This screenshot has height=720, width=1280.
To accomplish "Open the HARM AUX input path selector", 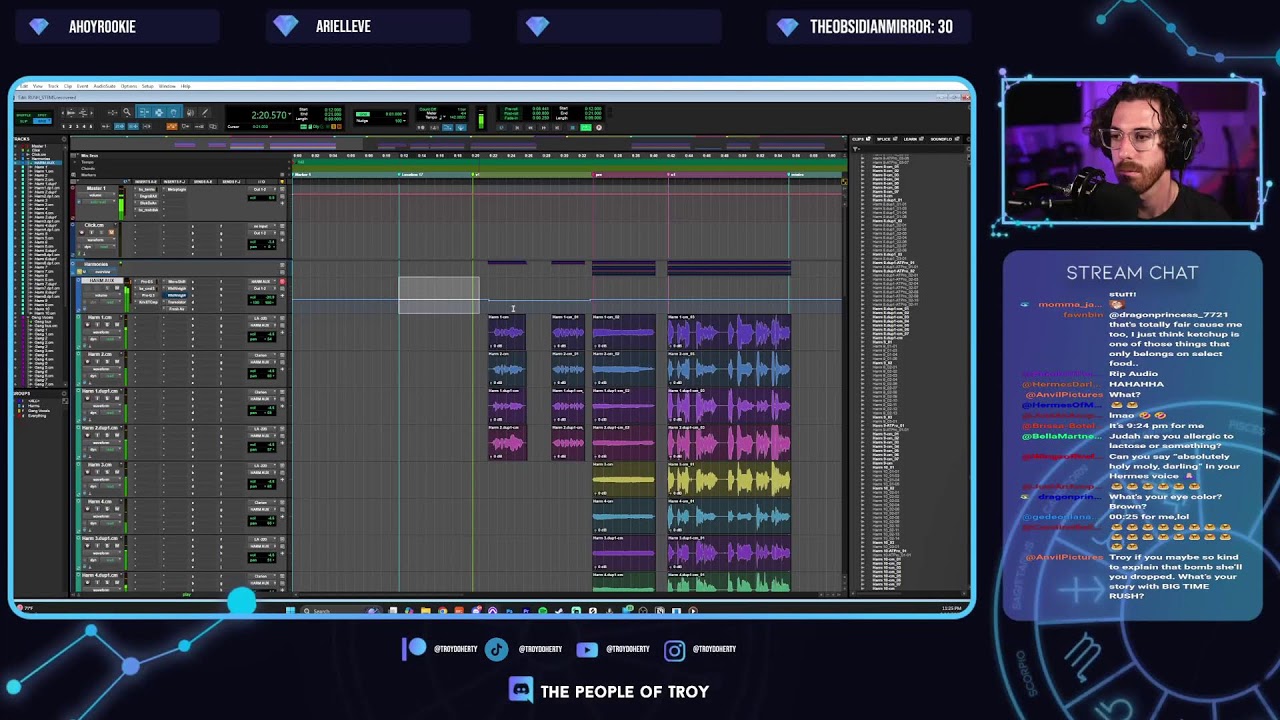I will [x=260, y=282].
